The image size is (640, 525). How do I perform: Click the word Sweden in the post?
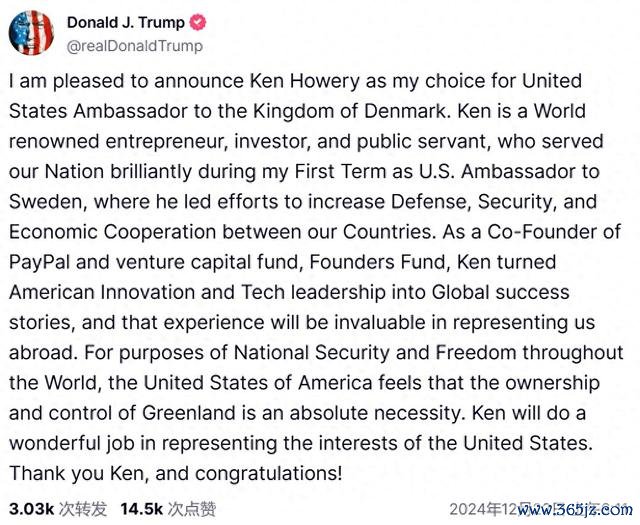(45, 202)
